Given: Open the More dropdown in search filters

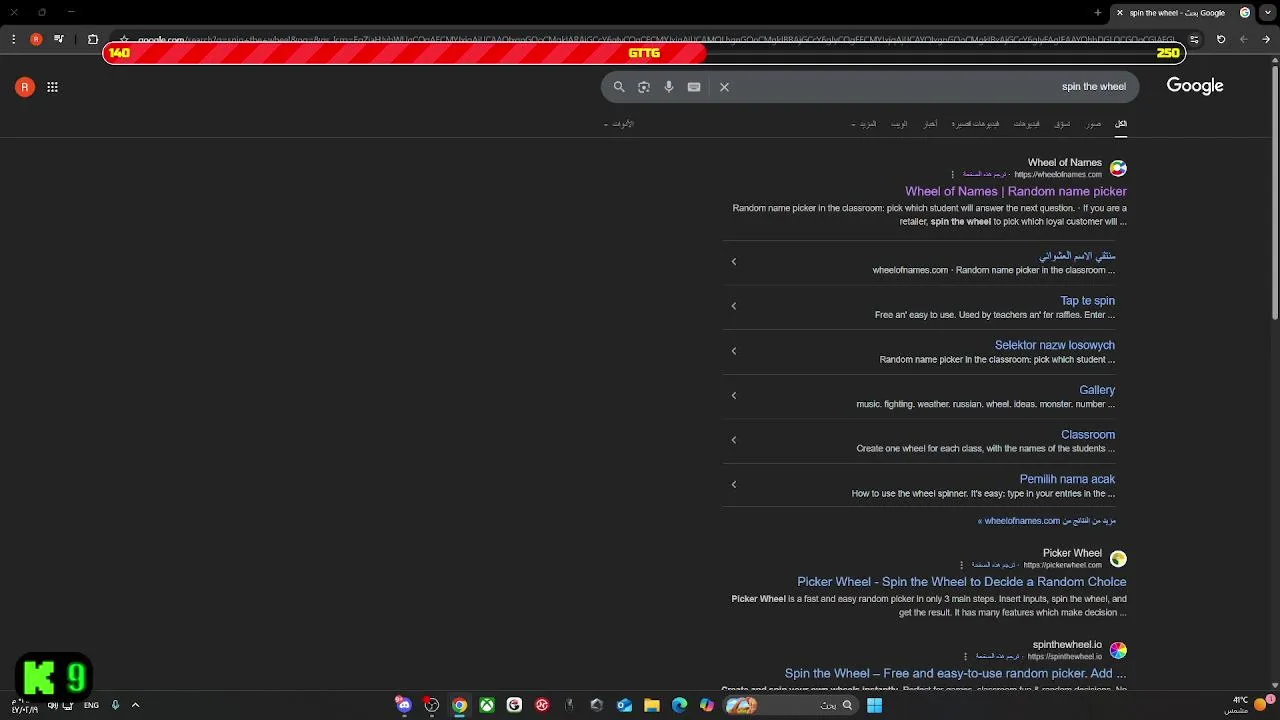Looking at the screenshot, I should click(864, 124).
